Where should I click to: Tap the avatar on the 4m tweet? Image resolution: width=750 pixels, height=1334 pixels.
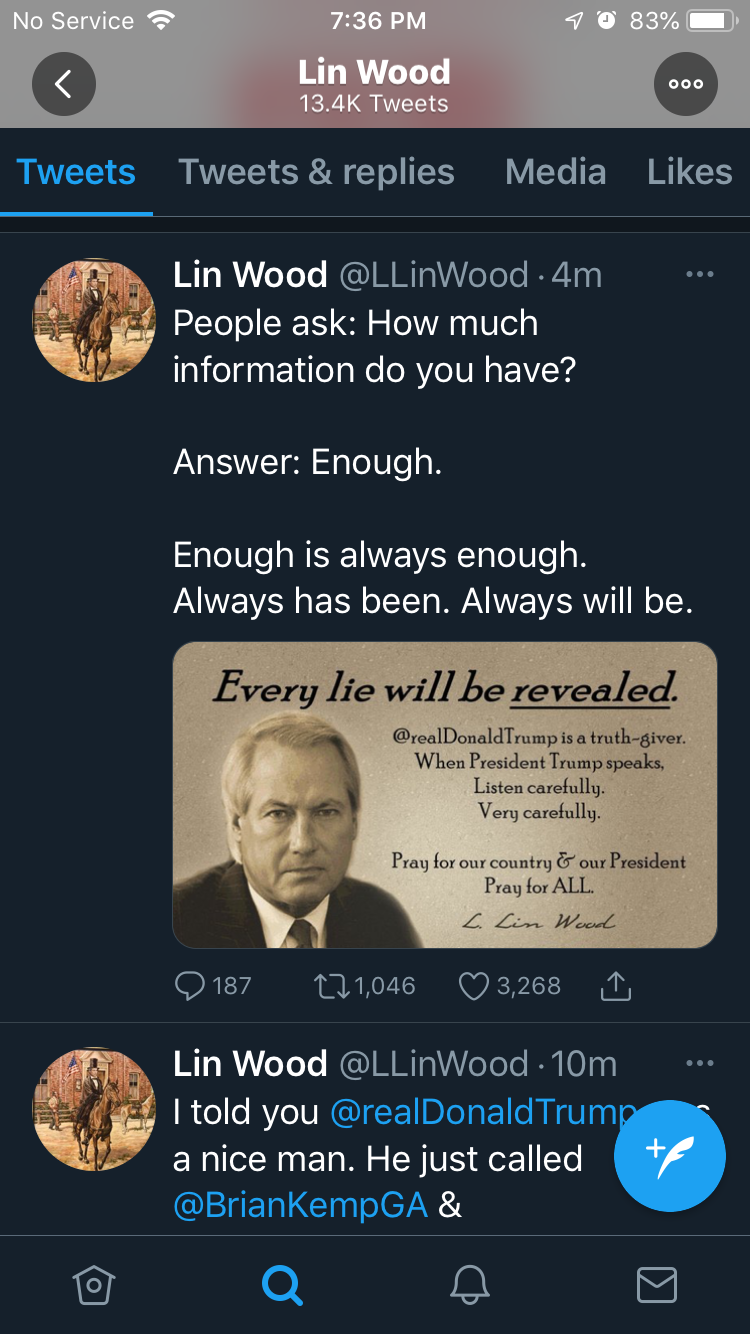pyautogui.click(x=94, y=320)
